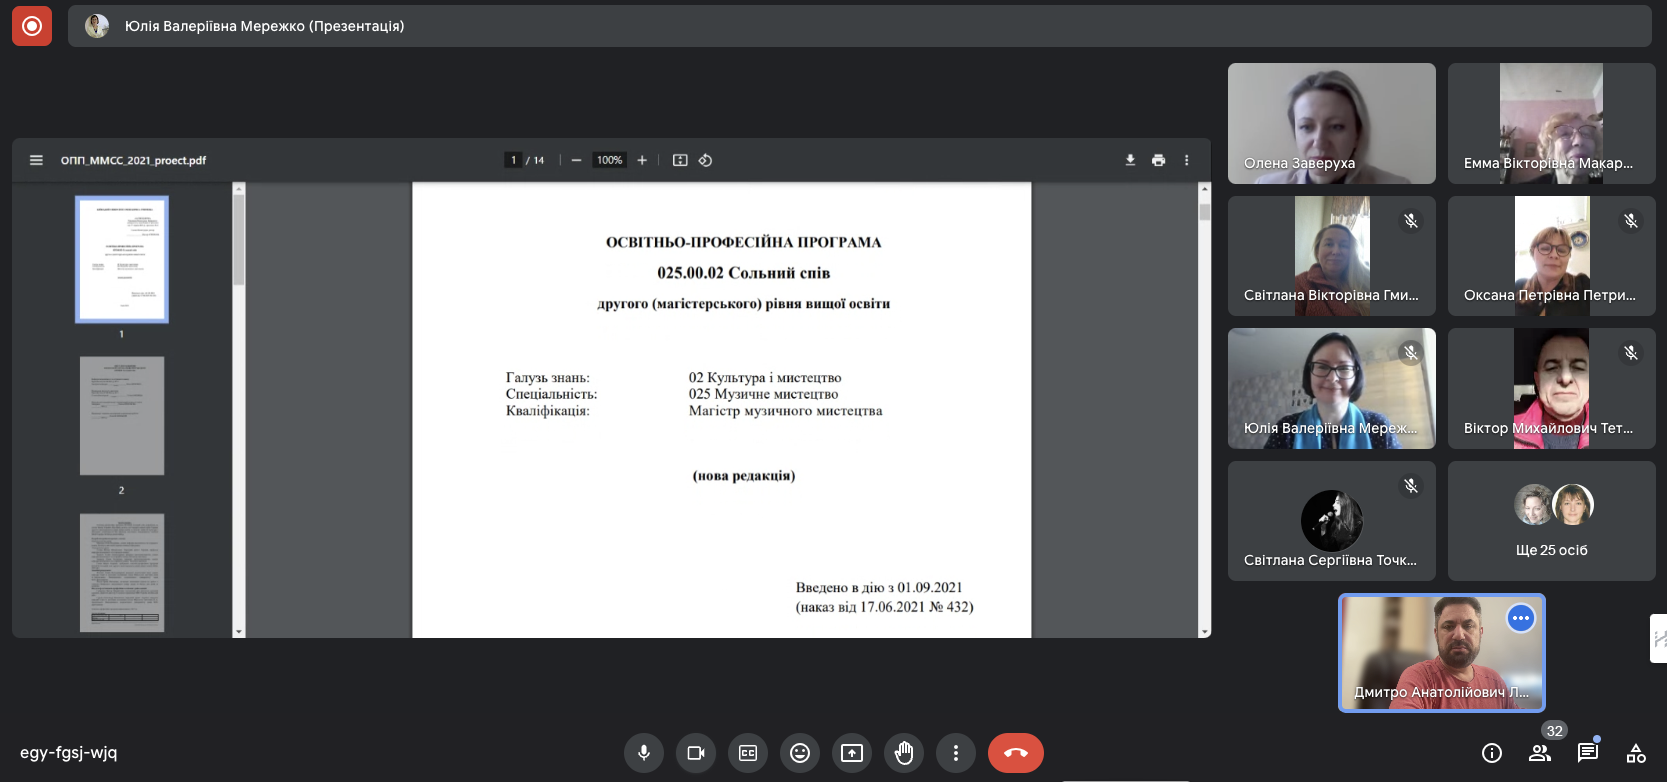Print the document using the printer icon
Viewport: 1667px width, 782px height.
click(x=1158, y=160)
